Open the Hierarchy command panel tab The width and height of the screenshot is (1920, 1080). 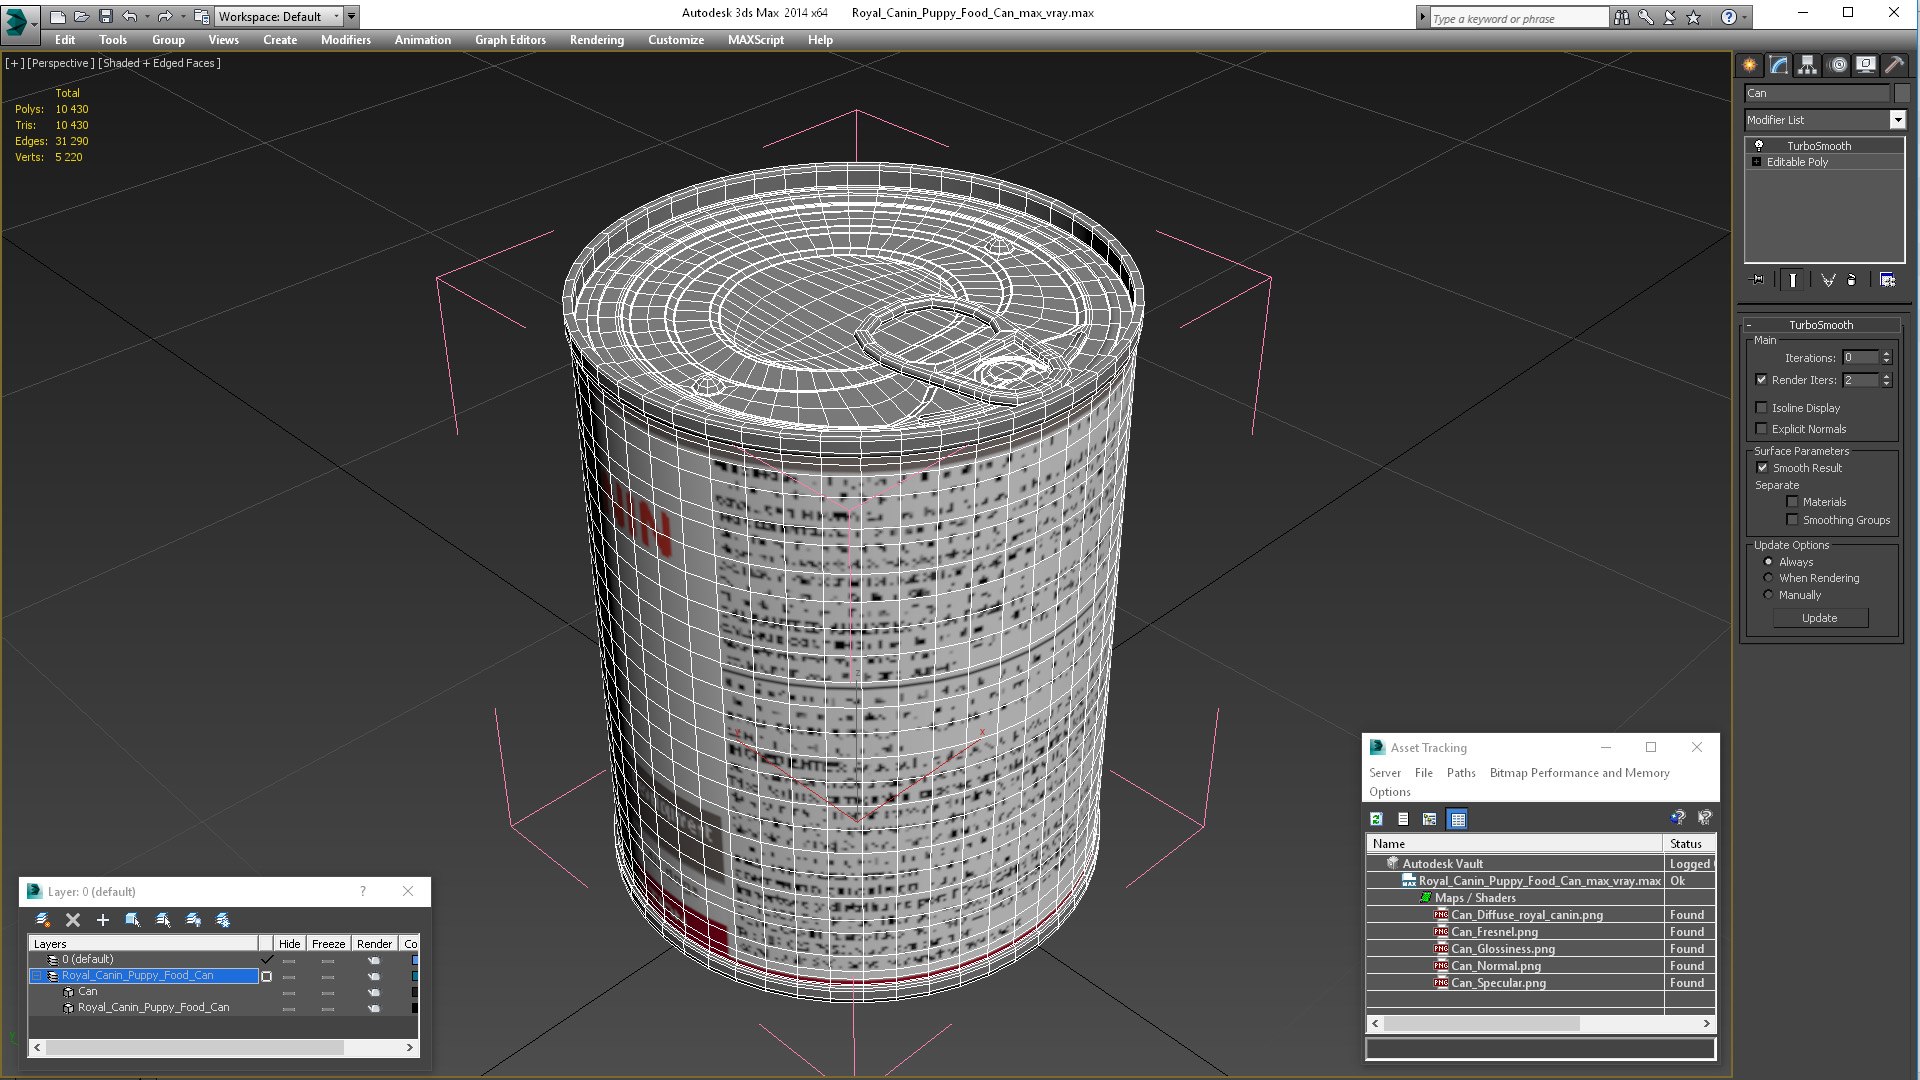coord(1807,65)
